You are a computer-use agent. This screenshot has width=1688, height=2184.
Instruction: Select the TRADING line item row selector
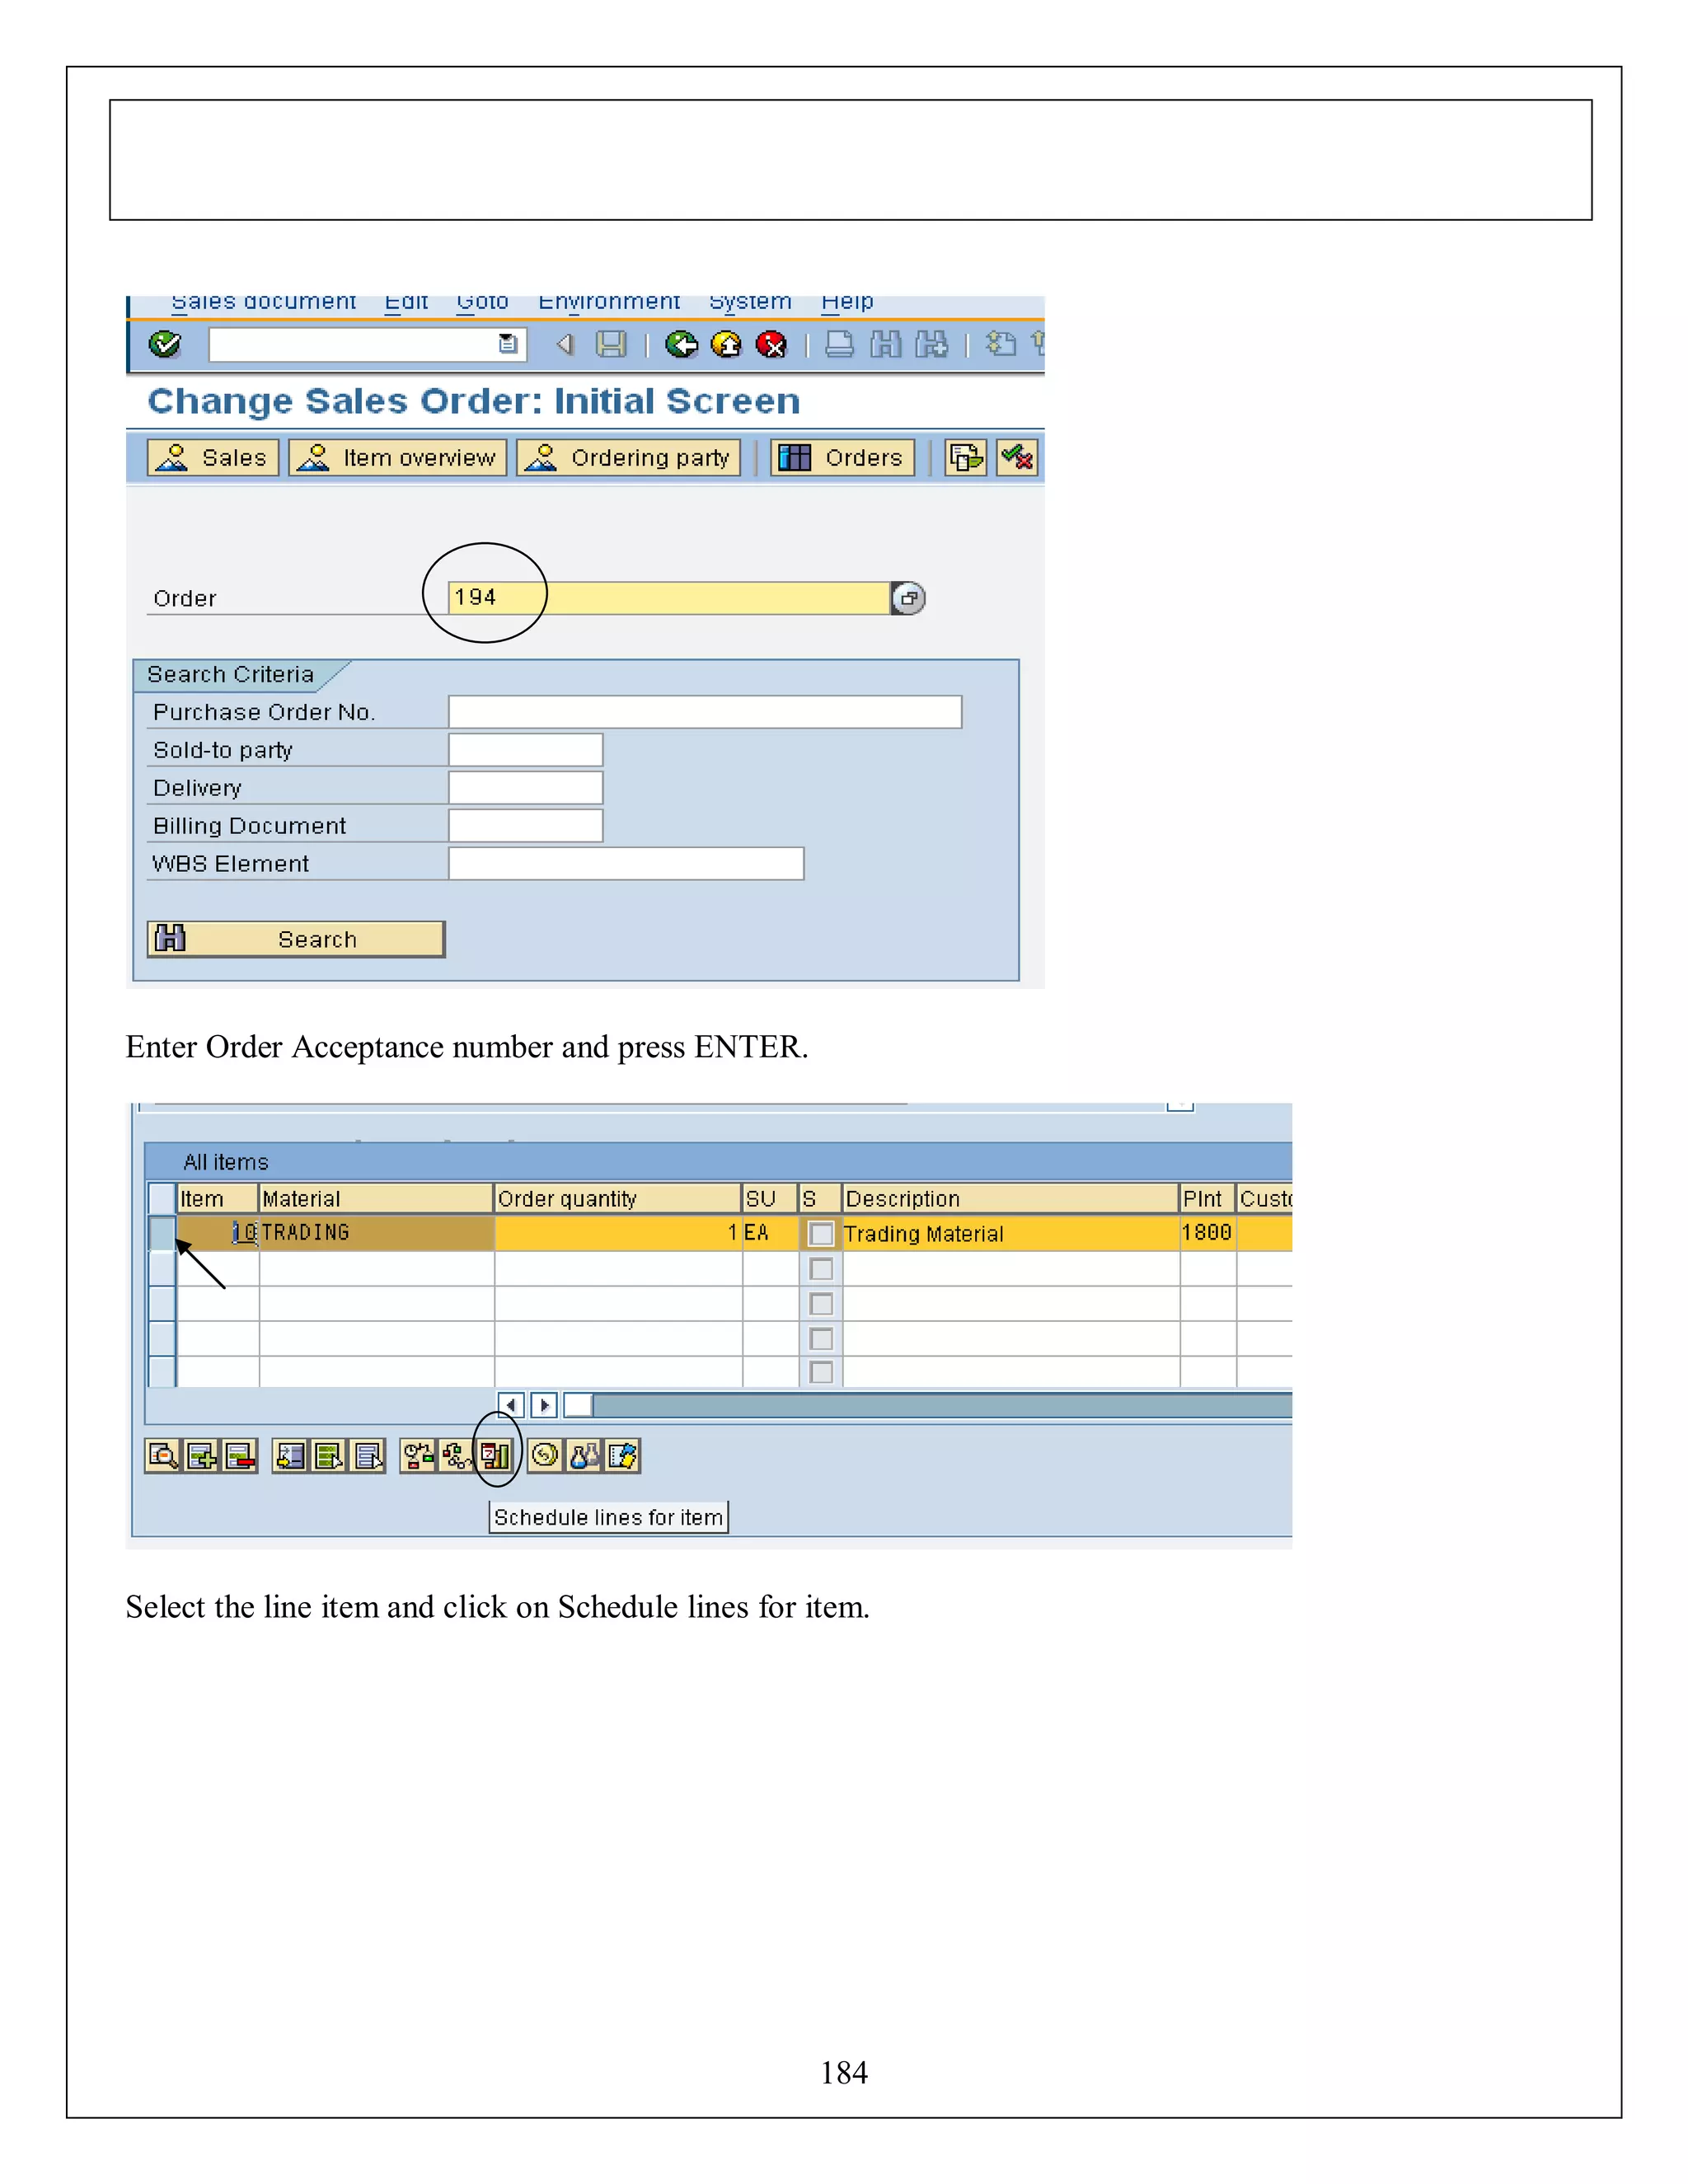[161, 1233]
